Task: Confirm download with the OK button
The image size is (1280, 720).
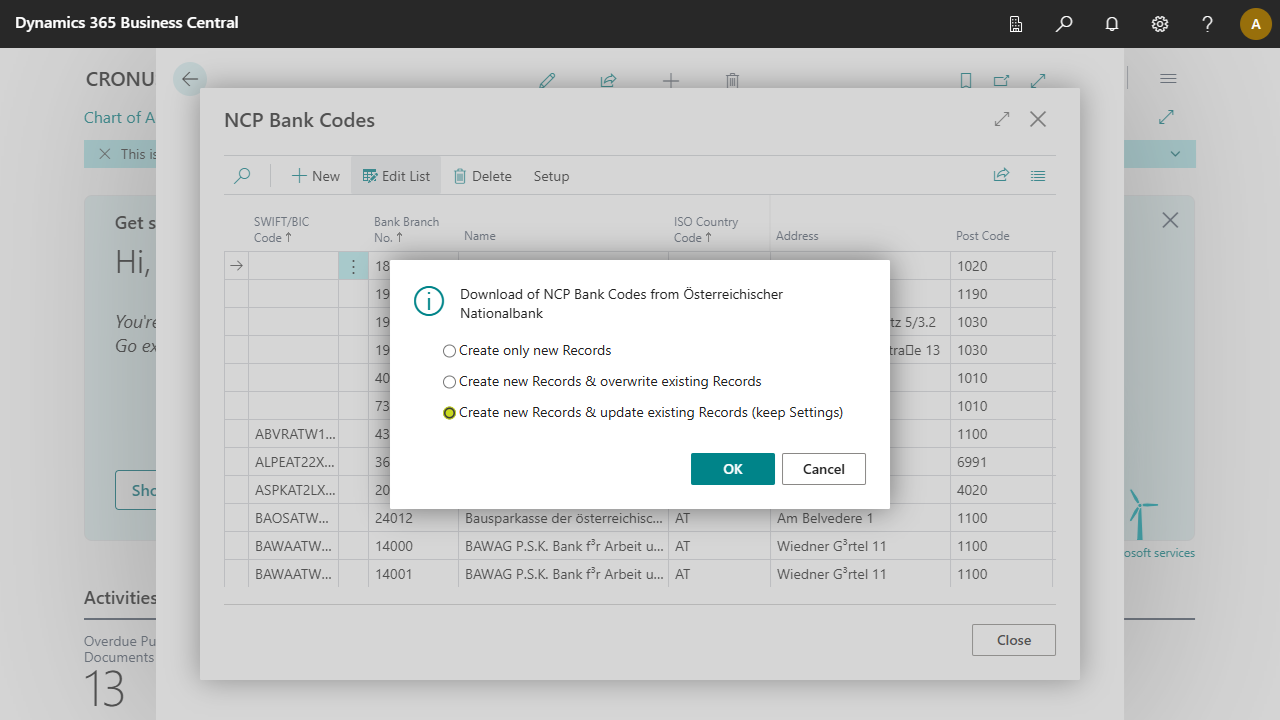Action: pyautogui.click(x=733, y=469)
